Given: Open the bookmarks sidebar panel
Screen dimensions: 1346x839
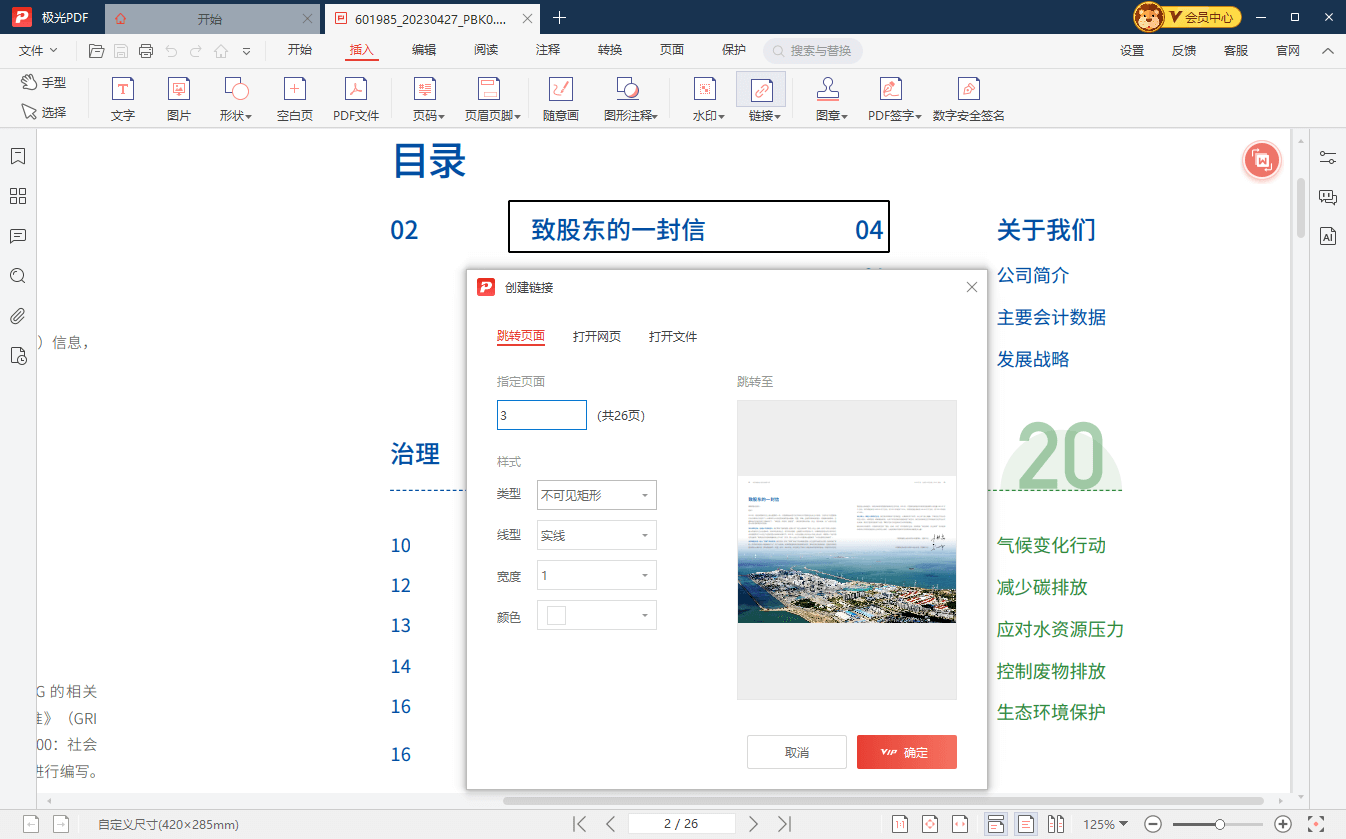Looking at the screenshot, I should pyautogui.click(x=18, y=156).
